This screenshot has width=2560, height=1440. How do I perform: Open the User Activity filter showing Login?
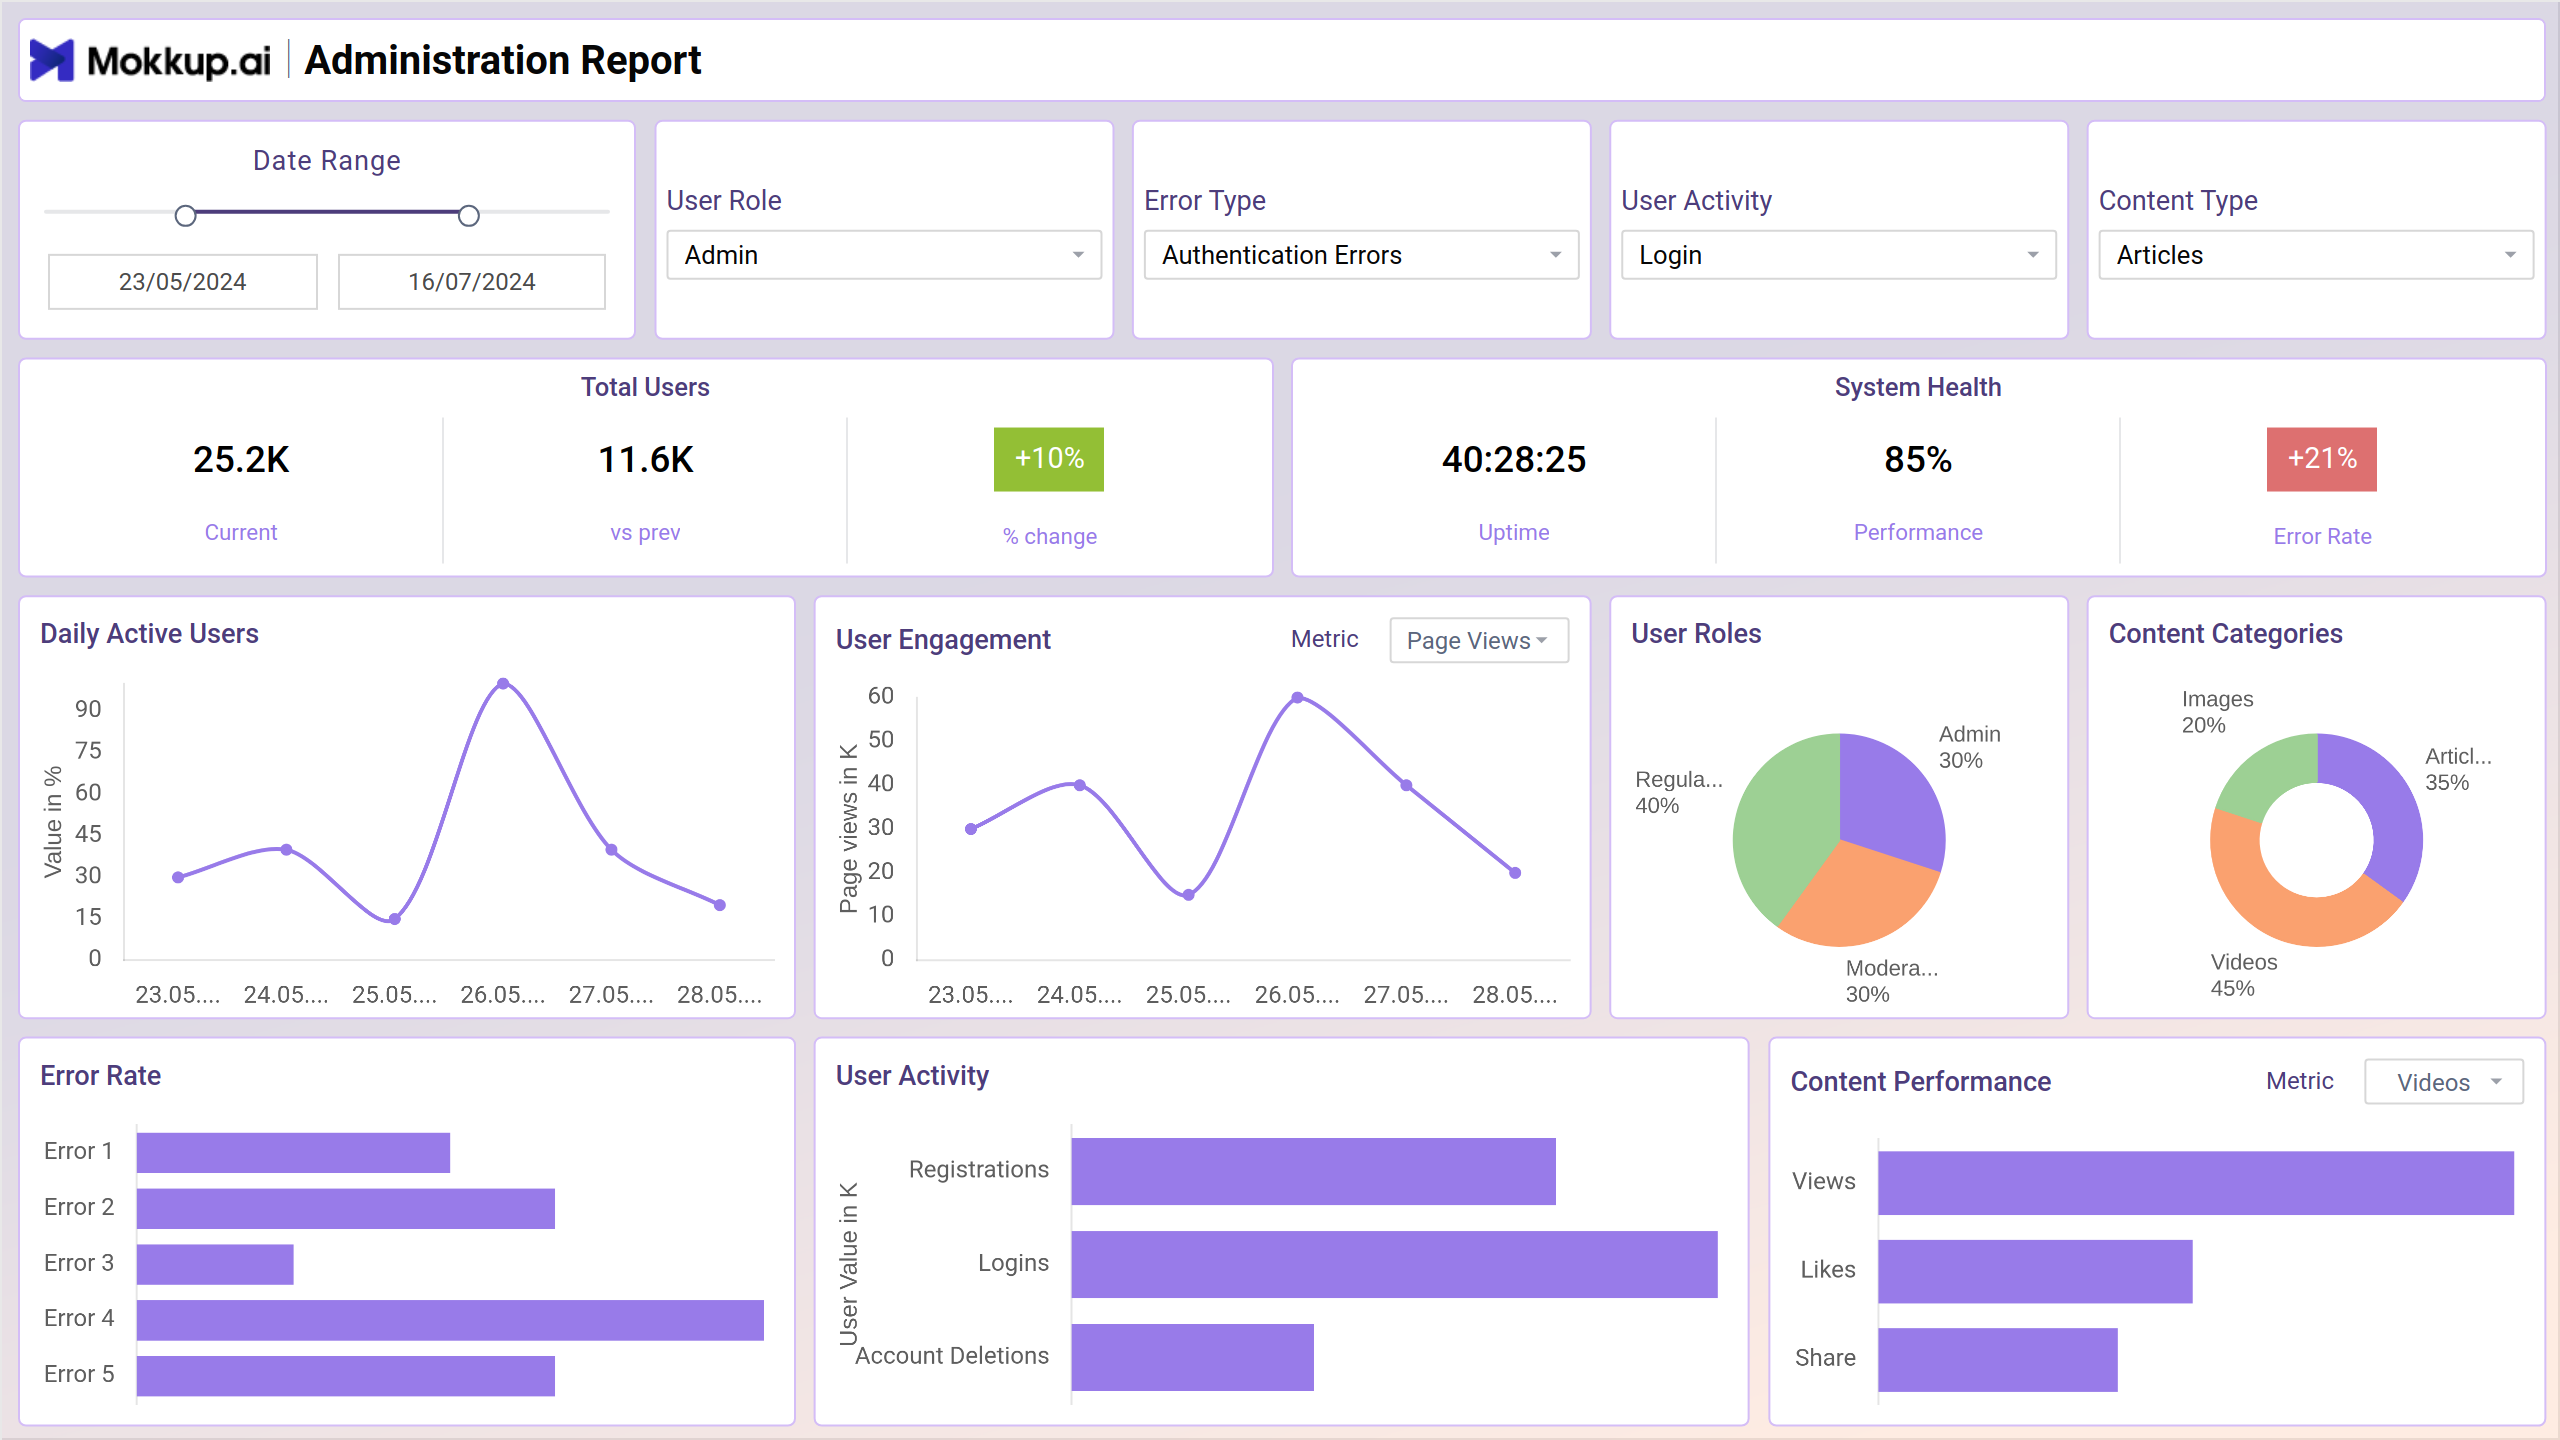tap(1838, 255)
